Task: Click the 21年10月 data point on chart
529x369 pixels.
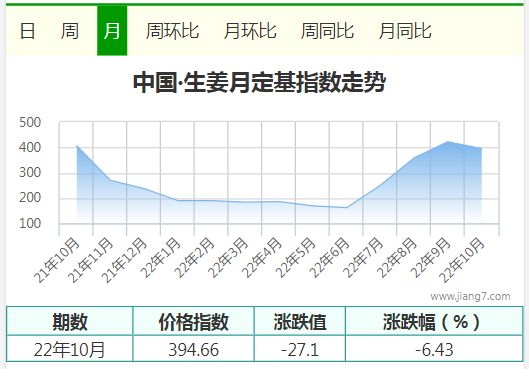Action: (77, 146)
